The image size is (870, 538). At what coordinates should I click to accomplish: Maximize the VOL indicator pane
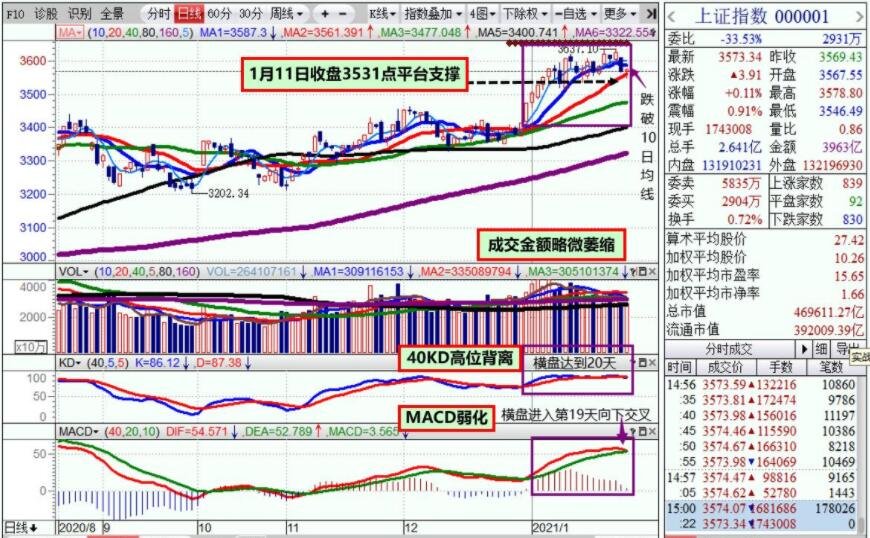[643, 272]
